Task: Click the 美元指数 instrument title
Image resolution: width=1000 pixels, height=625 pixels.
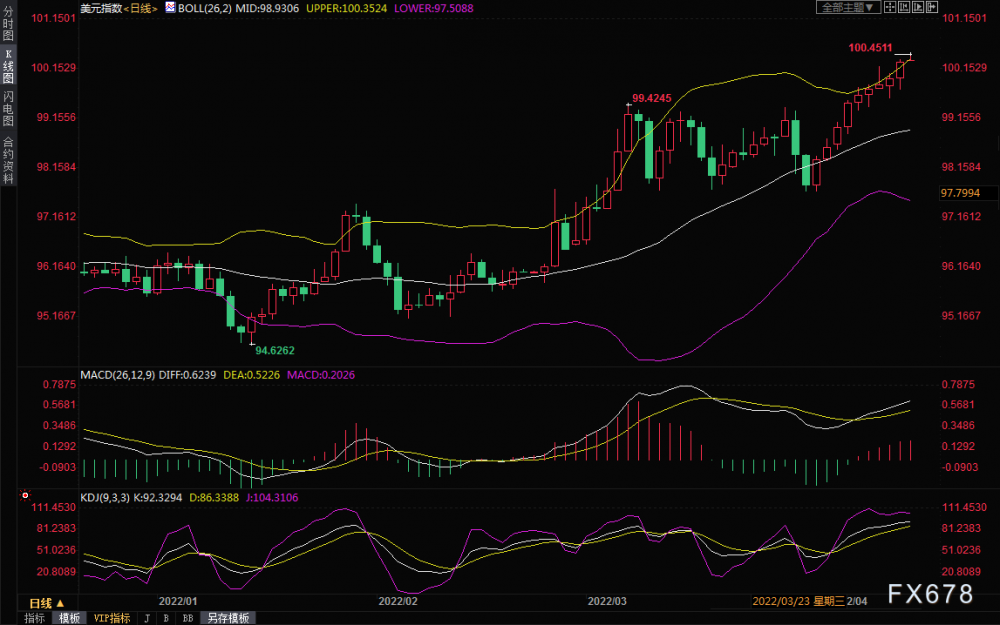Action: (101, 8)
